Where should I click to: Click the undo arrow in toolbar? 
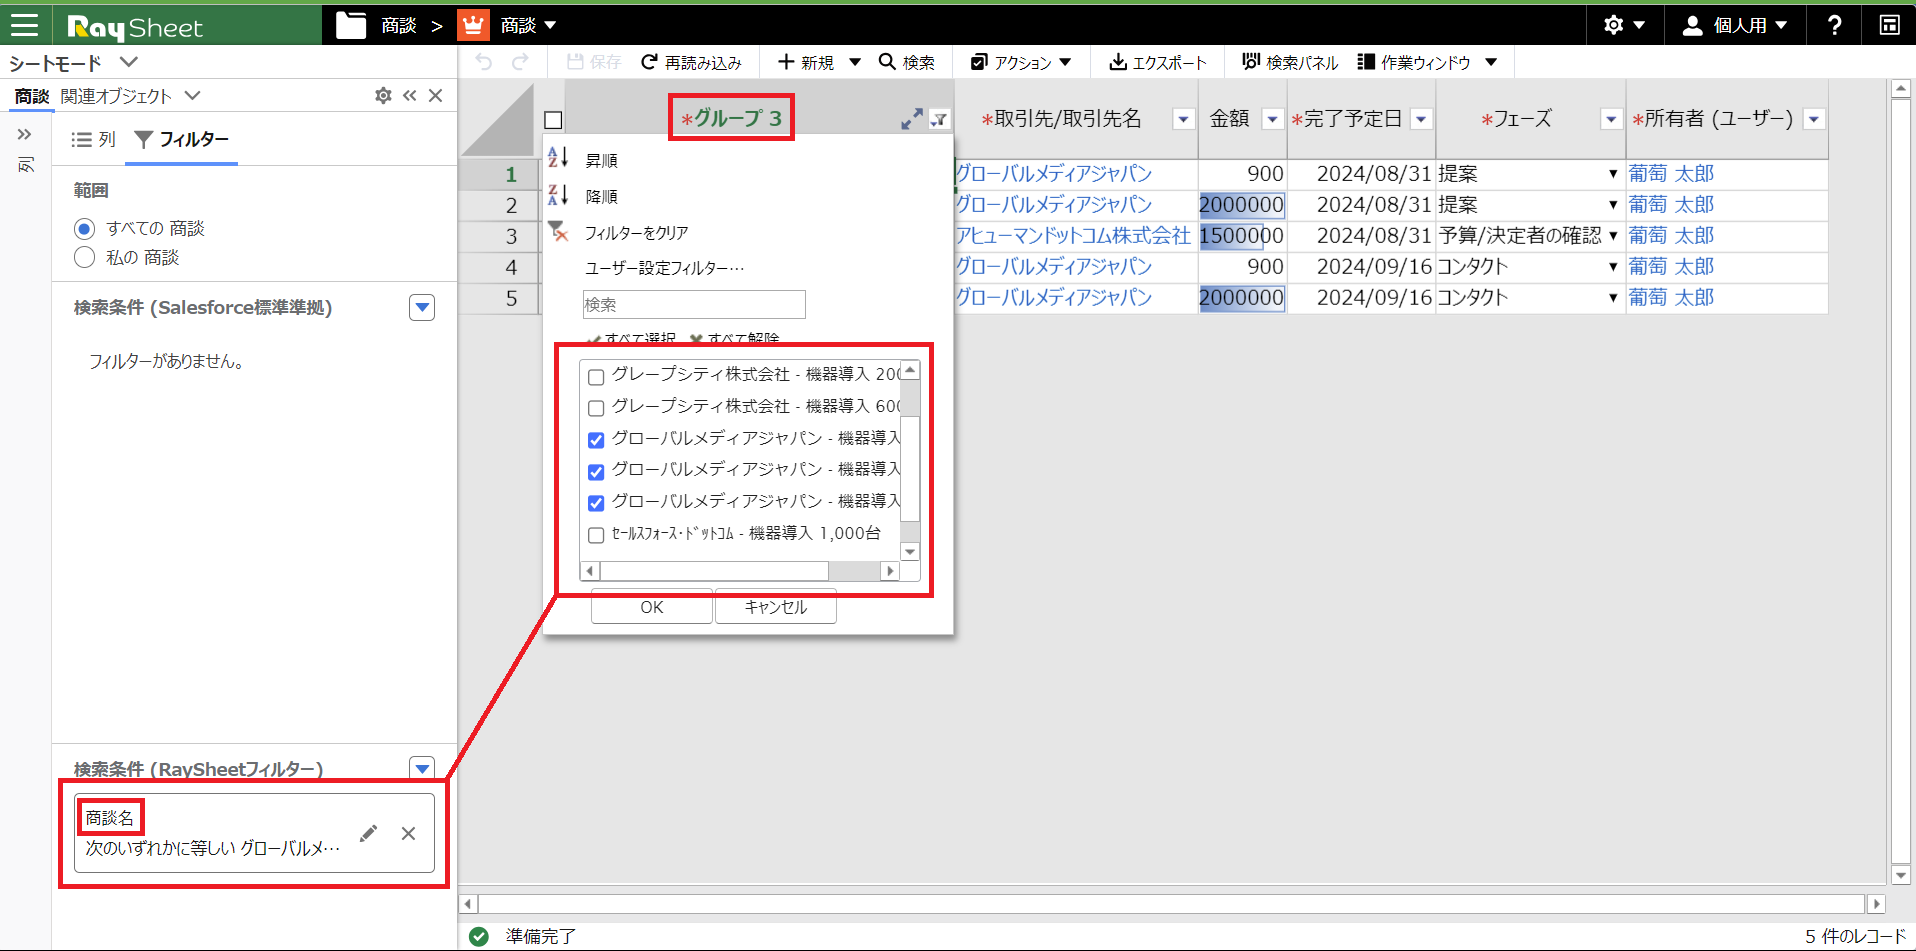484,62
